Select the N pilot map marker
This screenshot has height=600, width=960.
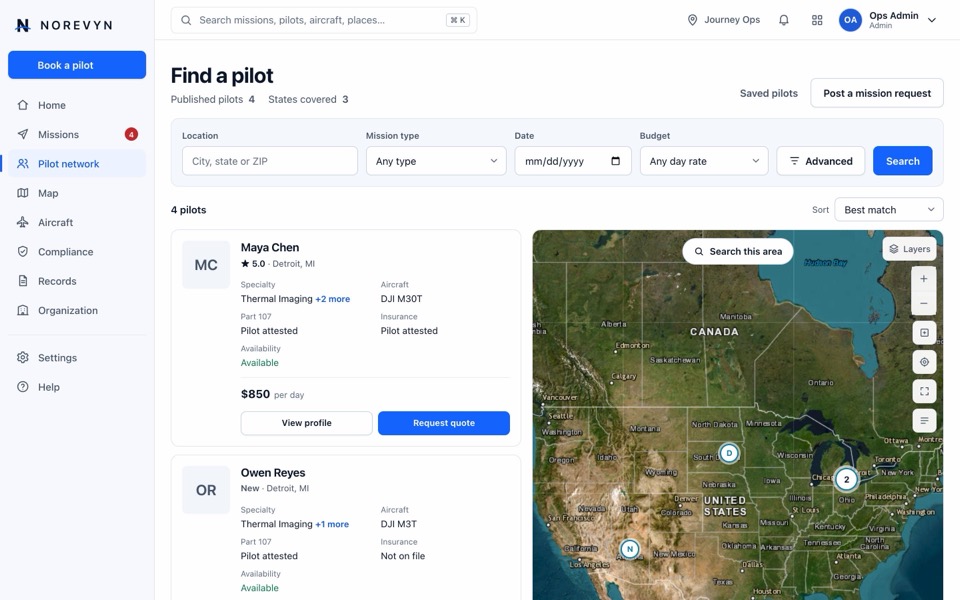click(x=629, y=549)
